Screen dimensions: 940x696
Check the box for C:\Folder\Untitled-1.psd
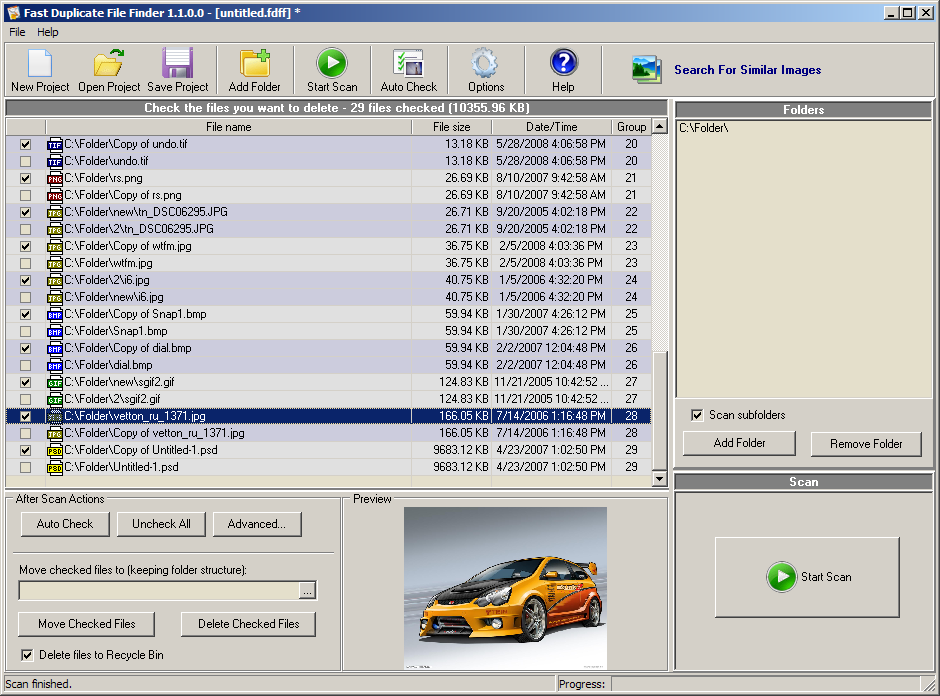25,468
